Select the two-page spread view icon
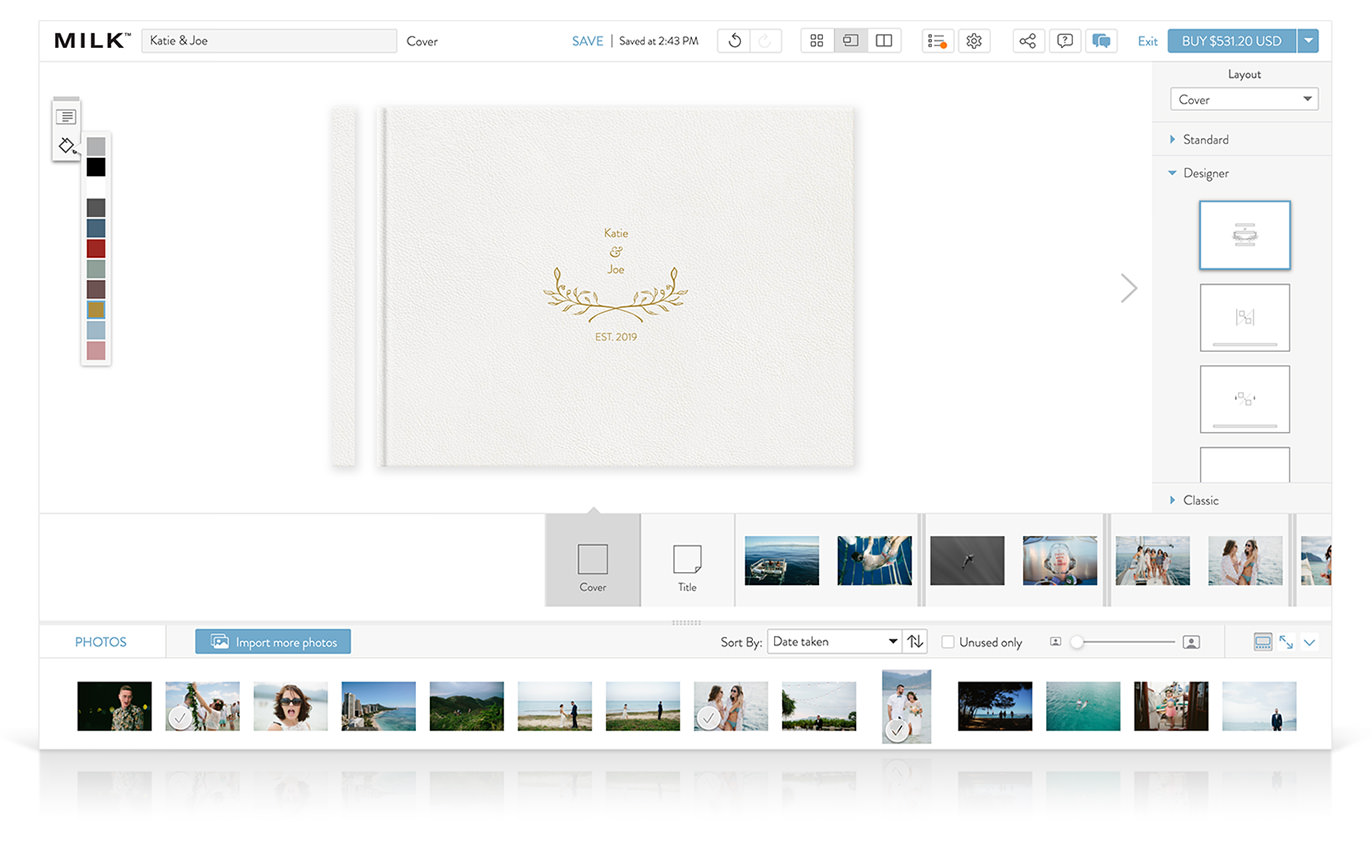 (884, 41)
